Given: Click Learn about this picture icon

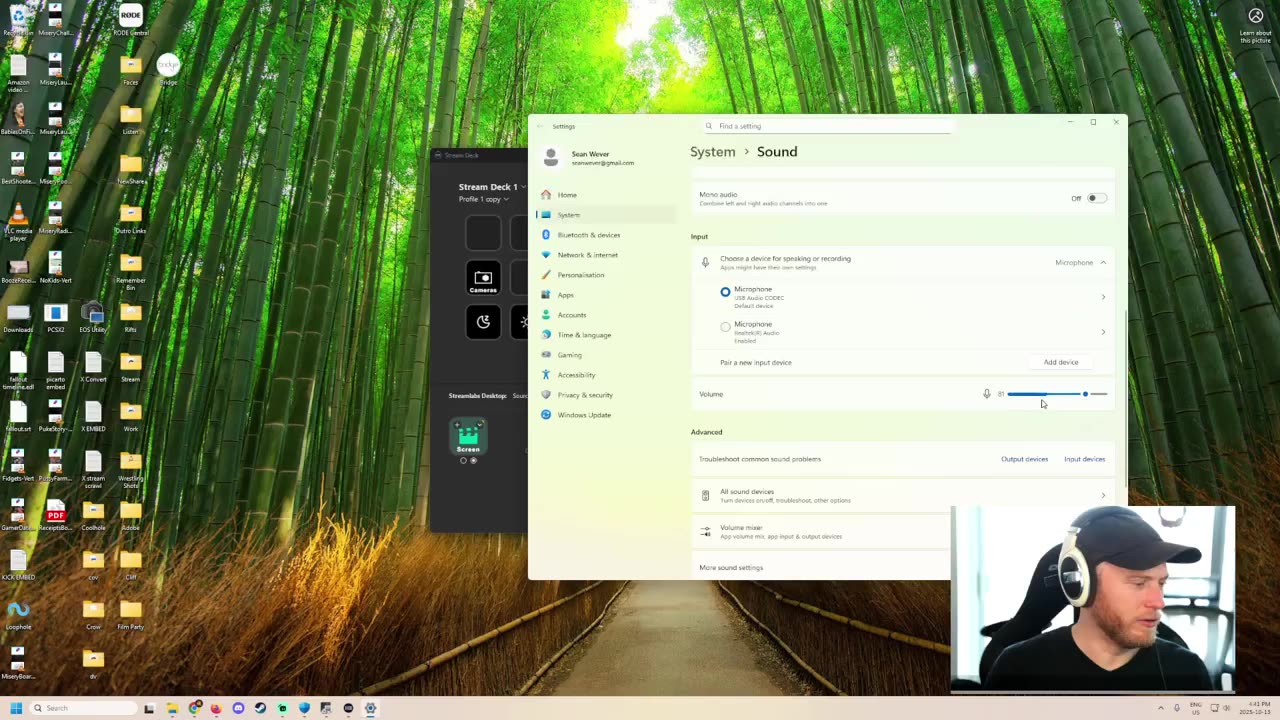Looking at the screenshot, I should 1256,25.
